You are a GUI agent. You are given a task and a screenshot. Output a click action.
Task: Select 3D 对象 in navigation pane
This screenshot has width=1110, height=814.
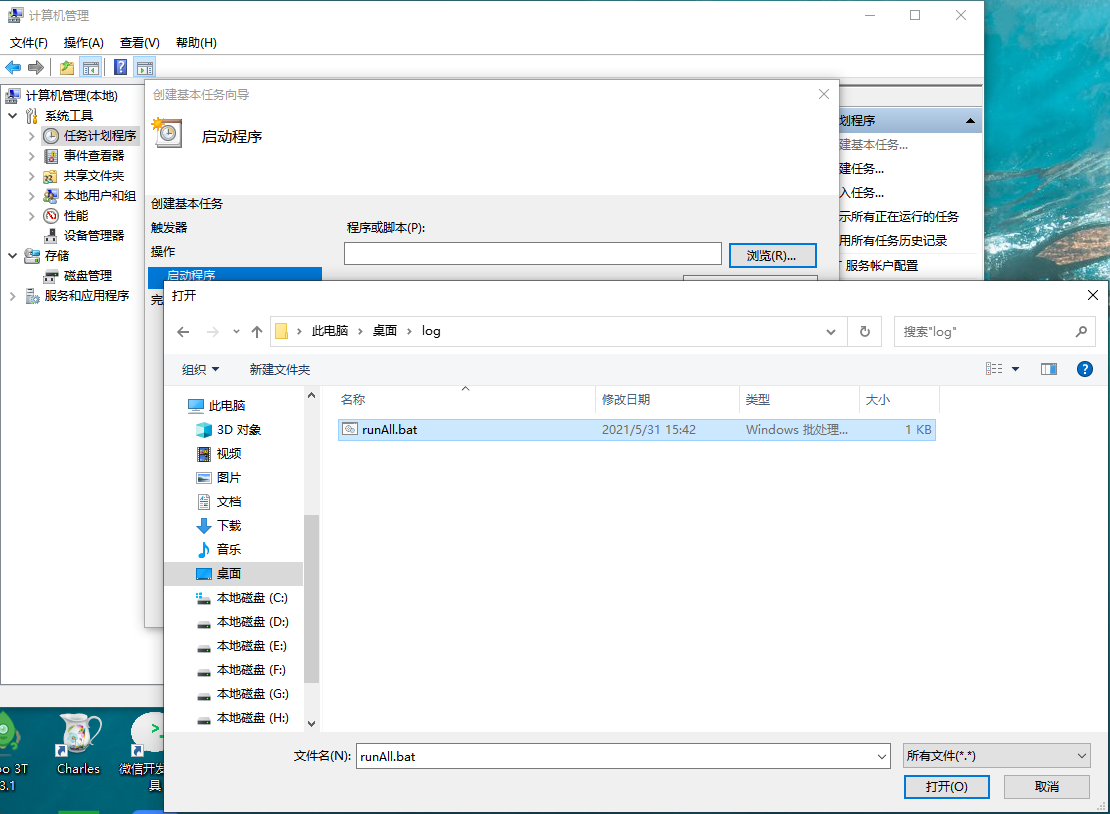(x=239, y=430)
